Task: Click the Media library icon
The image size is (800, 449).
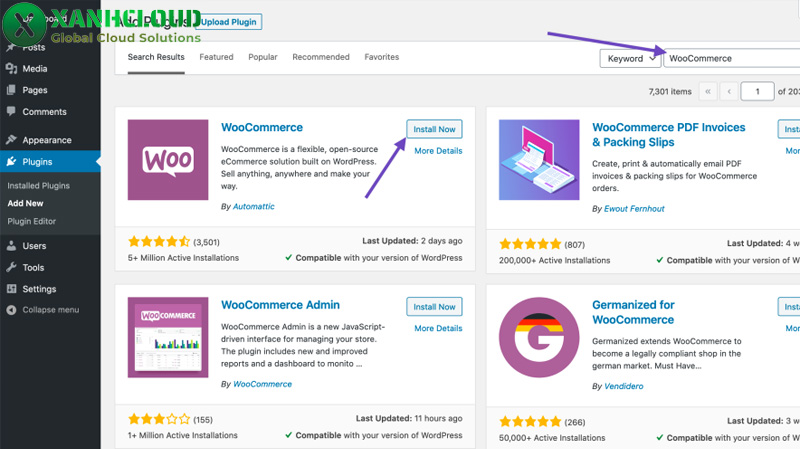Action: pyautogui.click(x=11, y=69)
